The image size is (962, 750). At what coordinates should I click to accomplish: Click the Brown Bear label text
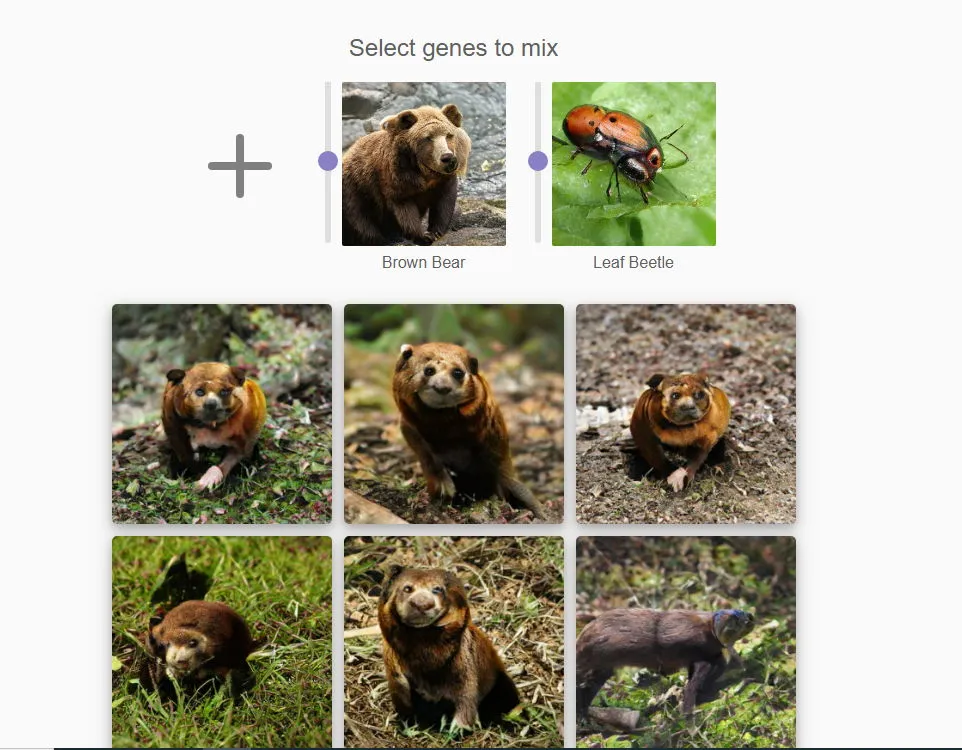point(423,263)
